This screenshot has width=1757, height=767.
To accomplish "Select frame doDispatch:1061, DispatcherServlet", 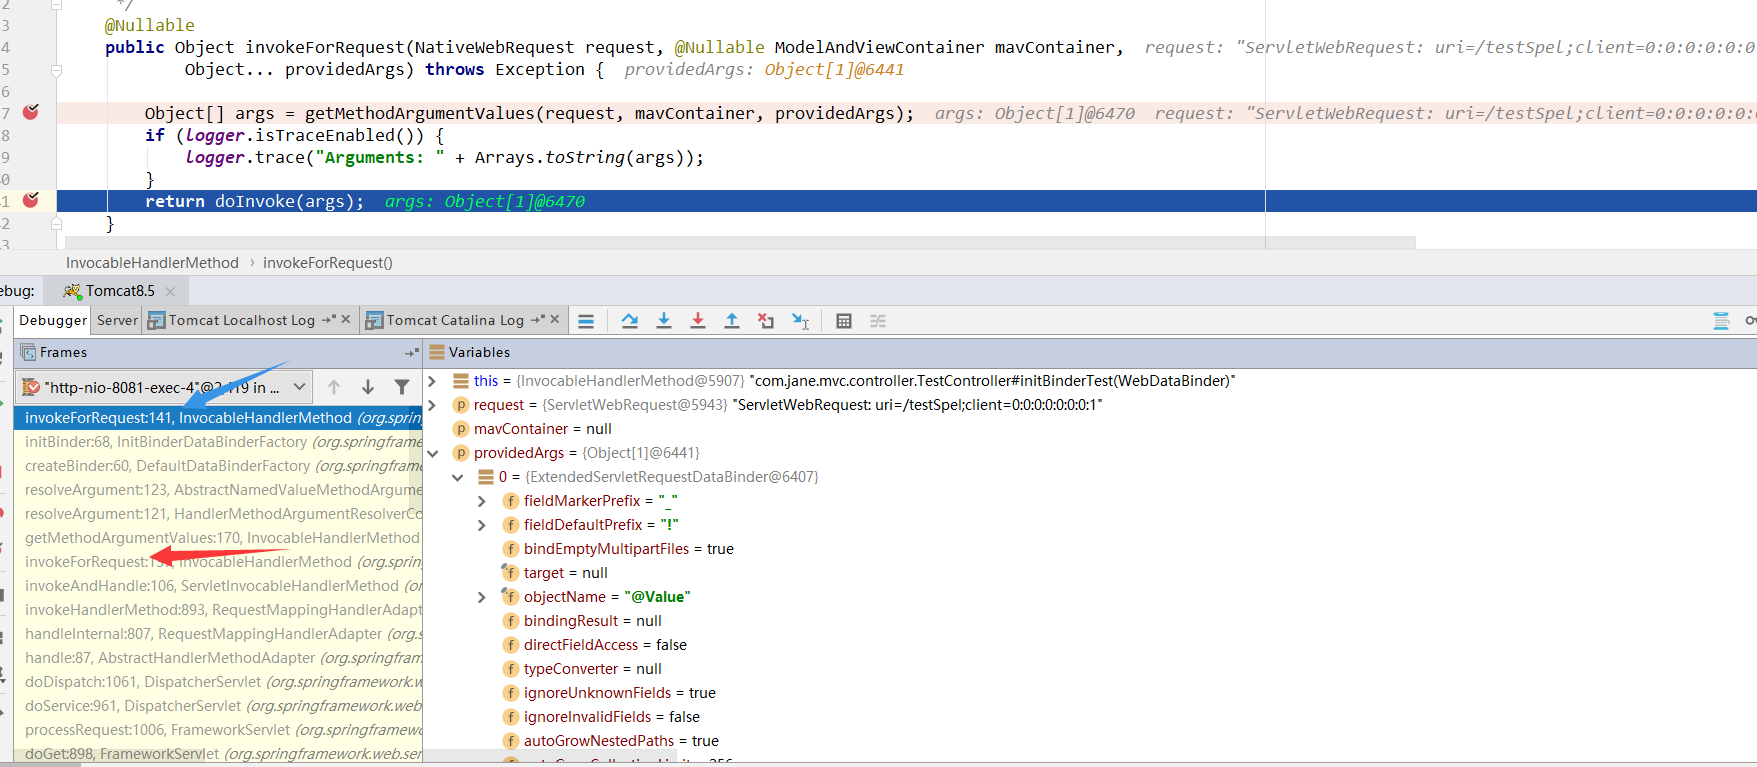I will 218,682.
